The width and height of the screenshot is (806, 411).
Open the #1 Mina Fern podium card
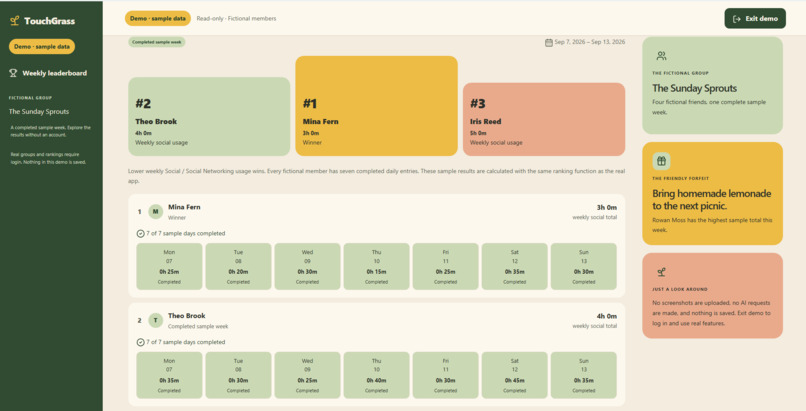(376, 106)
